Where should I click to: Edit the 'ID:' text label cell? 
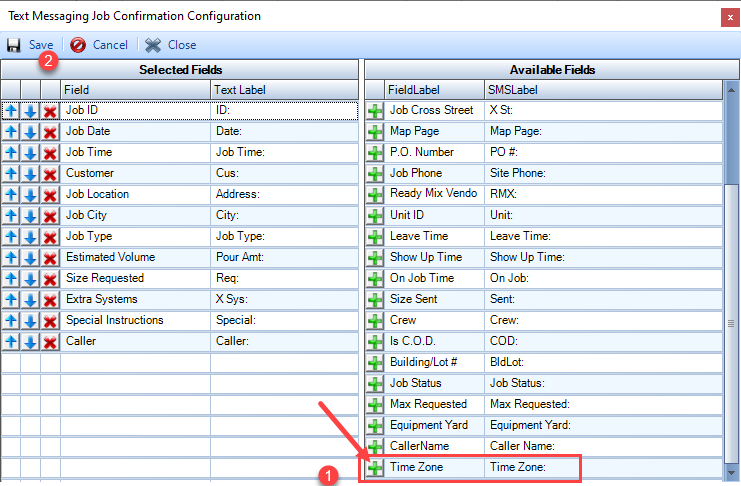pos(284,111)
